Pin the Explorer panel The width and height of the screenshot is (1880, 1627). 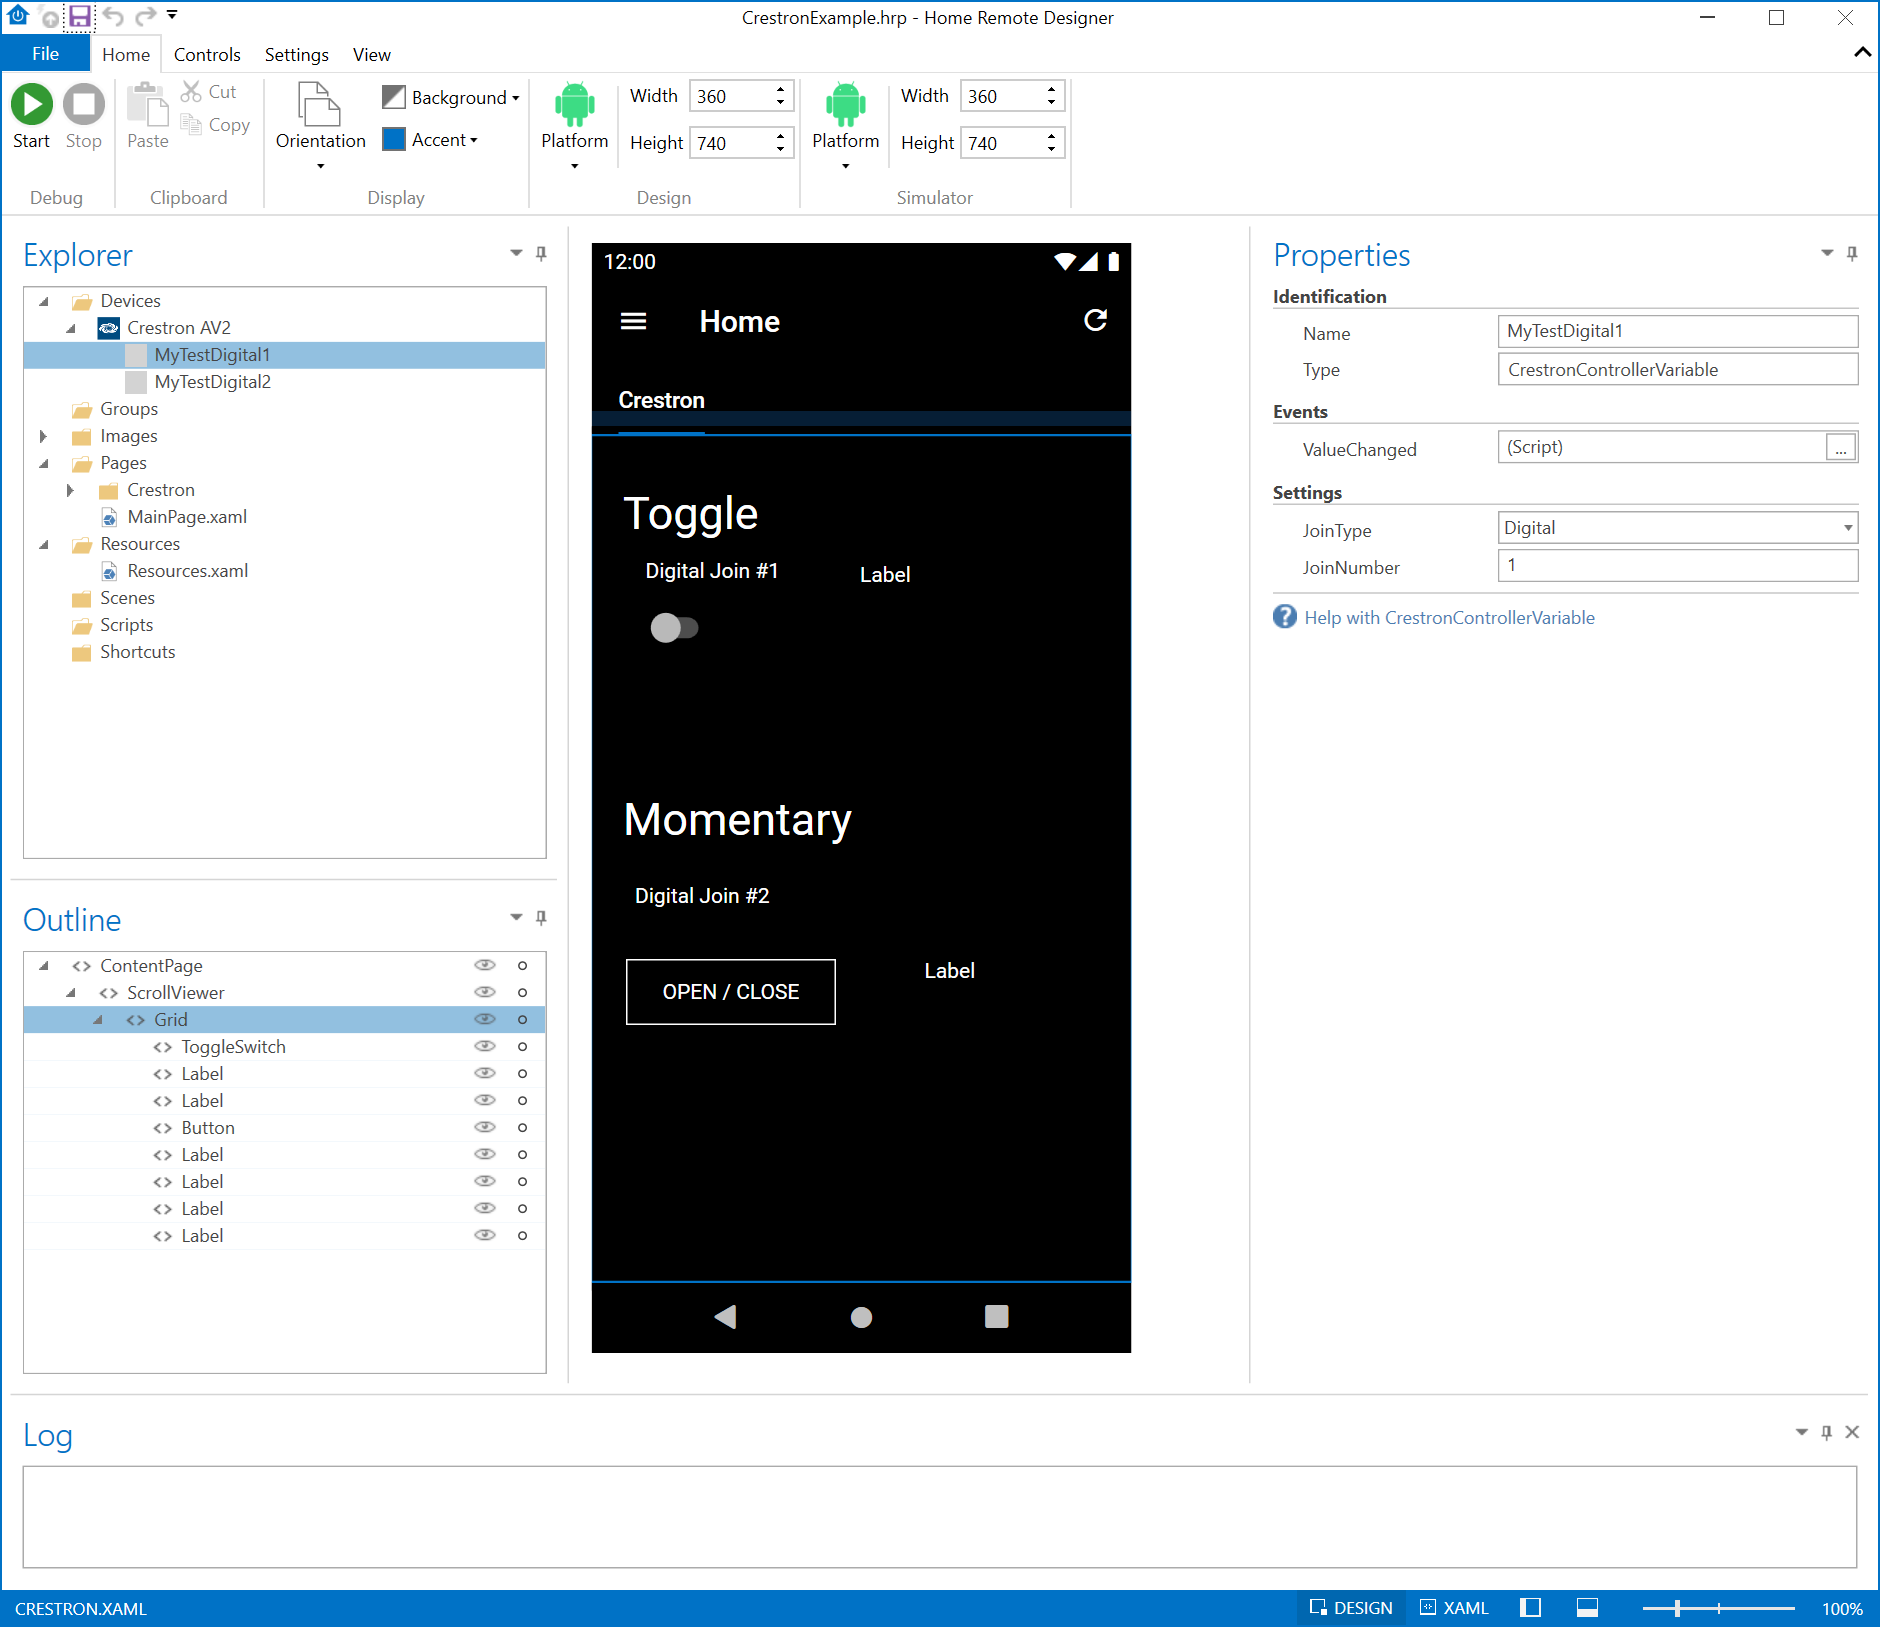pyautogui.click(x=541, y=253)
